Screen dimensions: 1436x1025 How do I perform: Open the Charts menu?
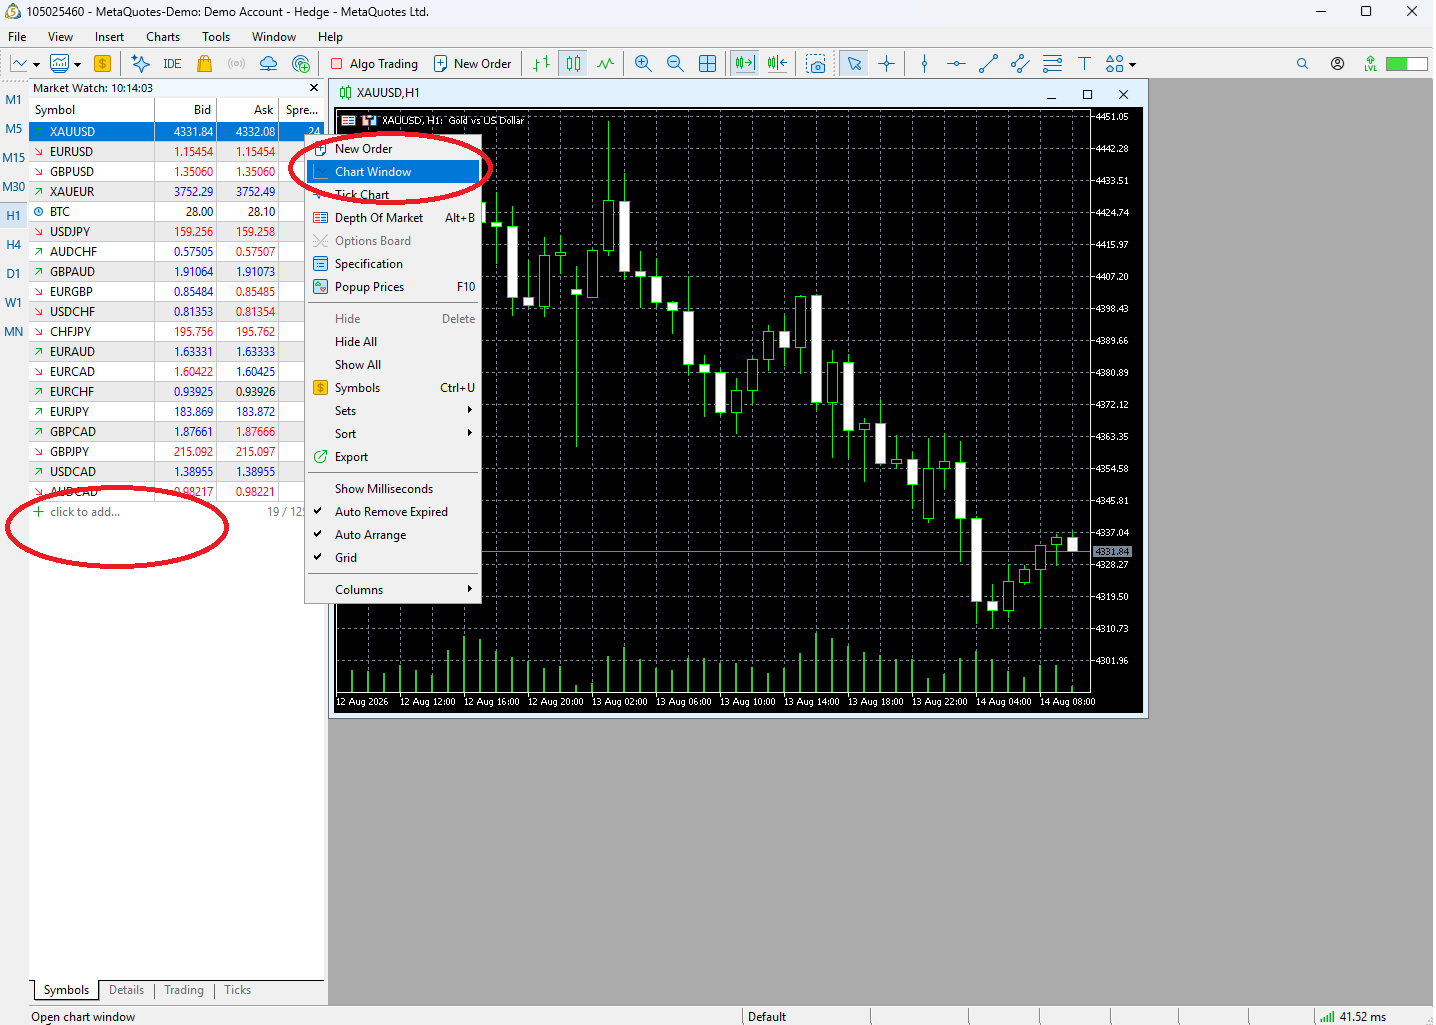tap(163, 37)
